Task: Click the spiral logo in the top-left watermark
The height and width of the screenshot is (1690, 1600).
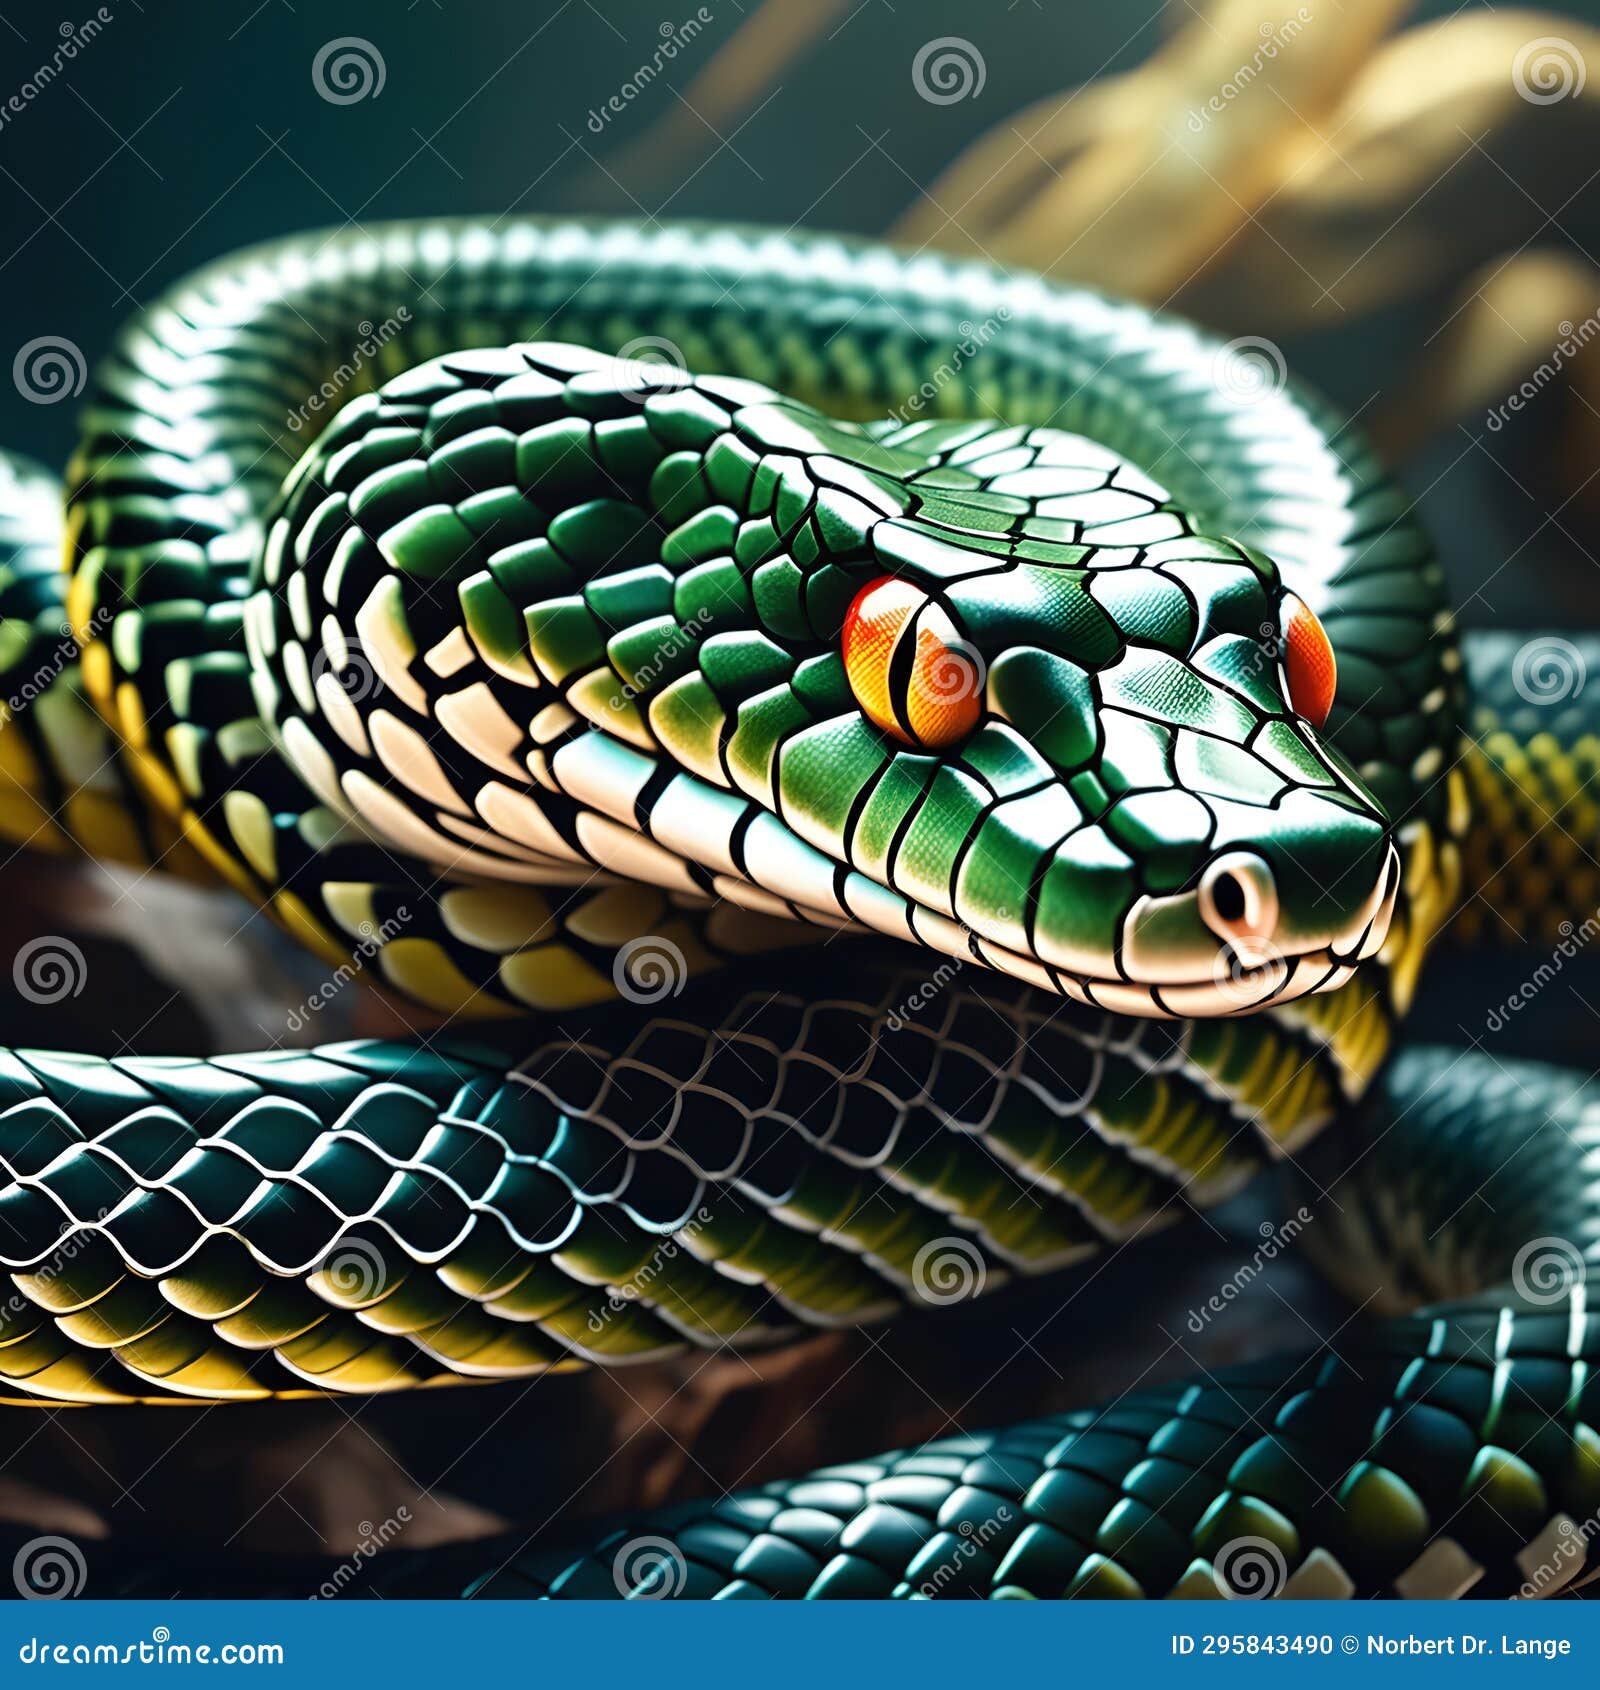Action: [345, 72]
